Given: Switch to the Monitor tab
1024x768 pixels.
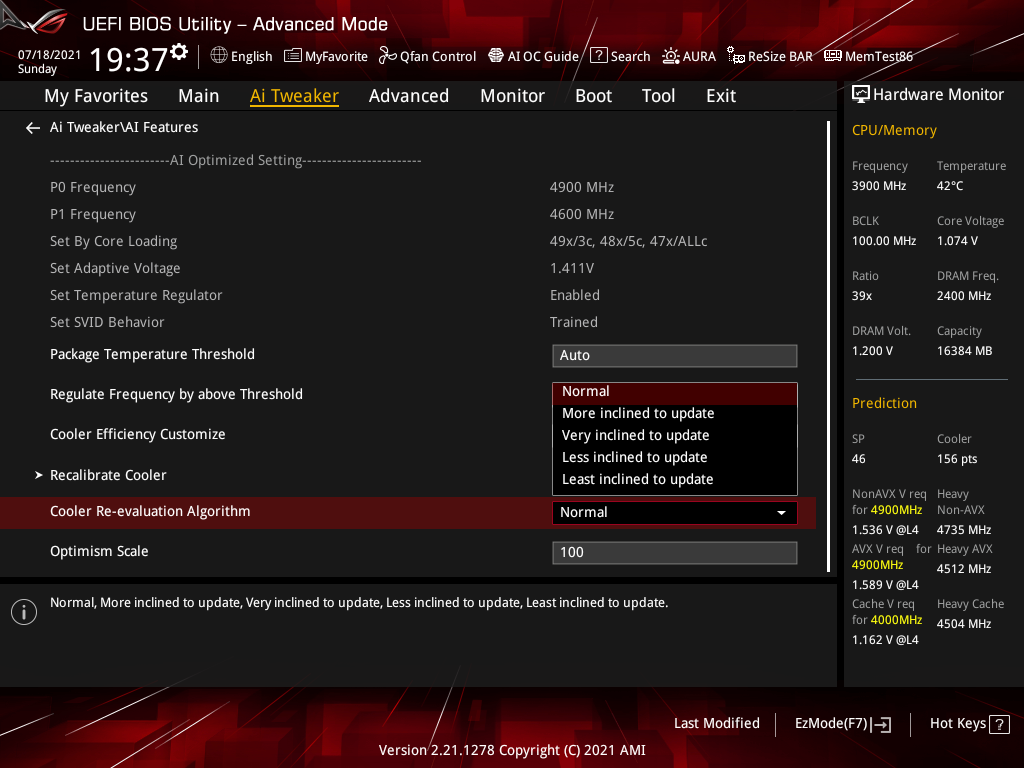Looking at the screenshot, I should point(512,96).
